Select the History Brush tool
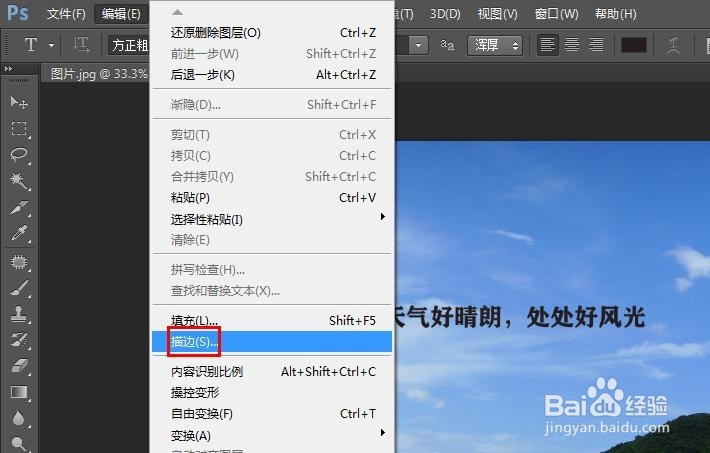This screenshot has width=710, height=453. (x=19, y=340)
